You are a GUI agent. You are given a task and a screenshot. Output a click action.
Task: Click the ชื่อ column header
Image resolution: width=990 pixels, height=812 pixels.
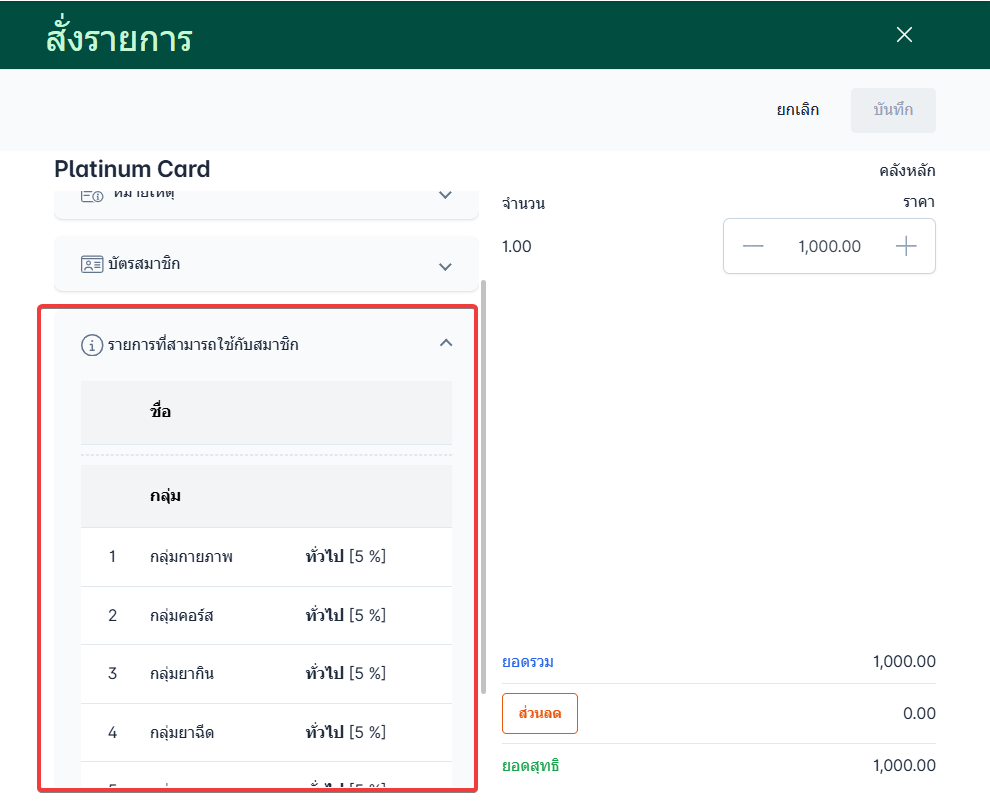161,412
